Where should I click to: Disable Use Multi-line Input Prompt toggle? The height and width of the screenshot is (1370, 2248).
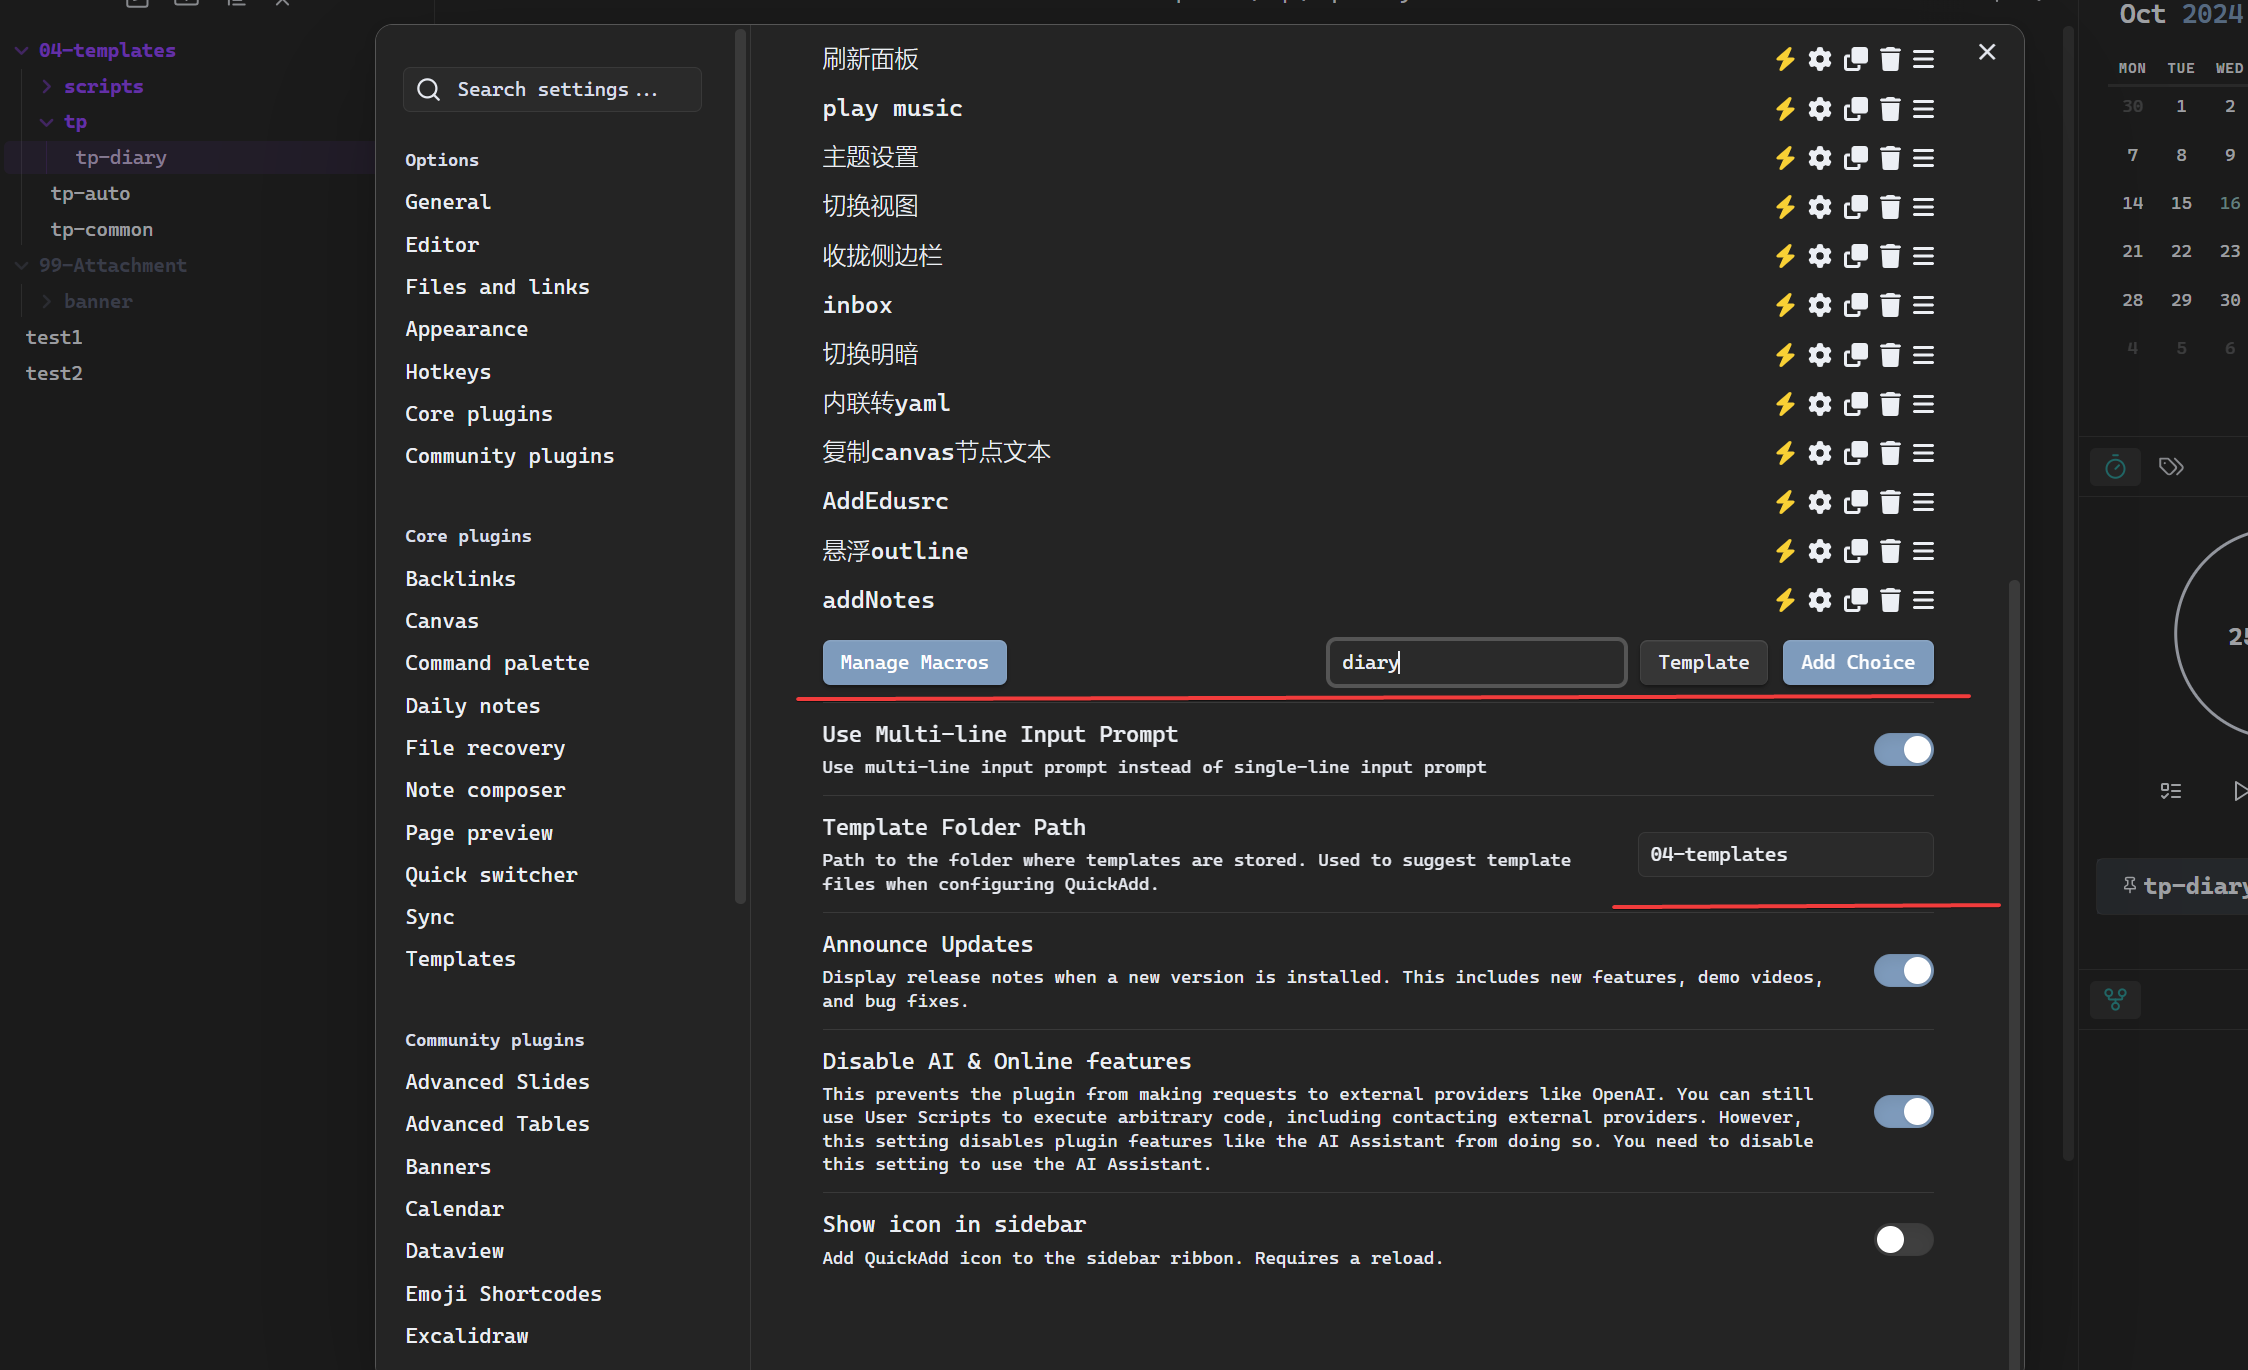[x=1903, y=750]
